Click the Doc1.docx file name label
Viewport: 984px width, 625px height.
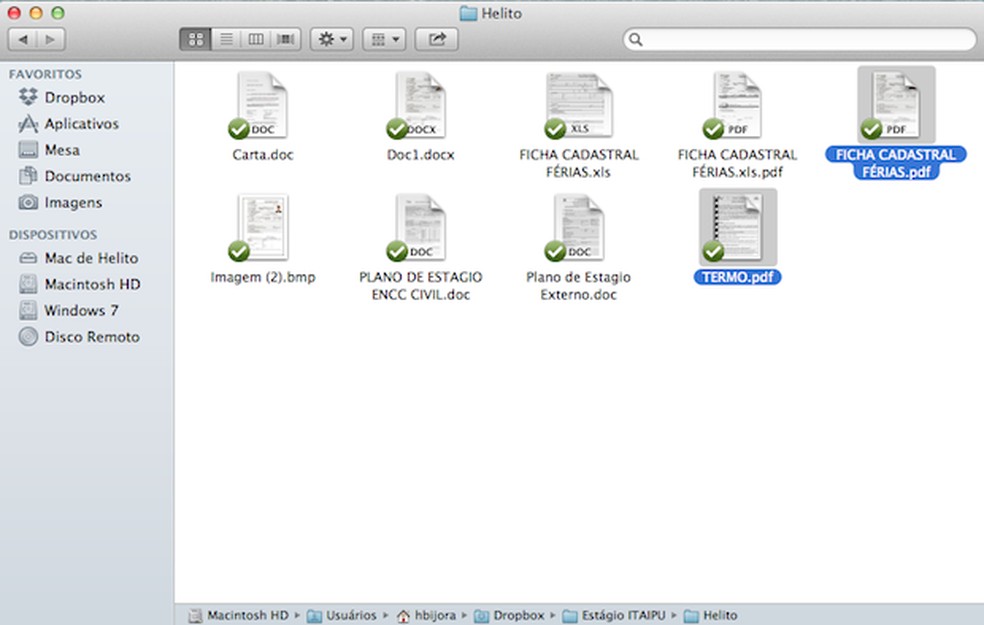pos(420,154)
